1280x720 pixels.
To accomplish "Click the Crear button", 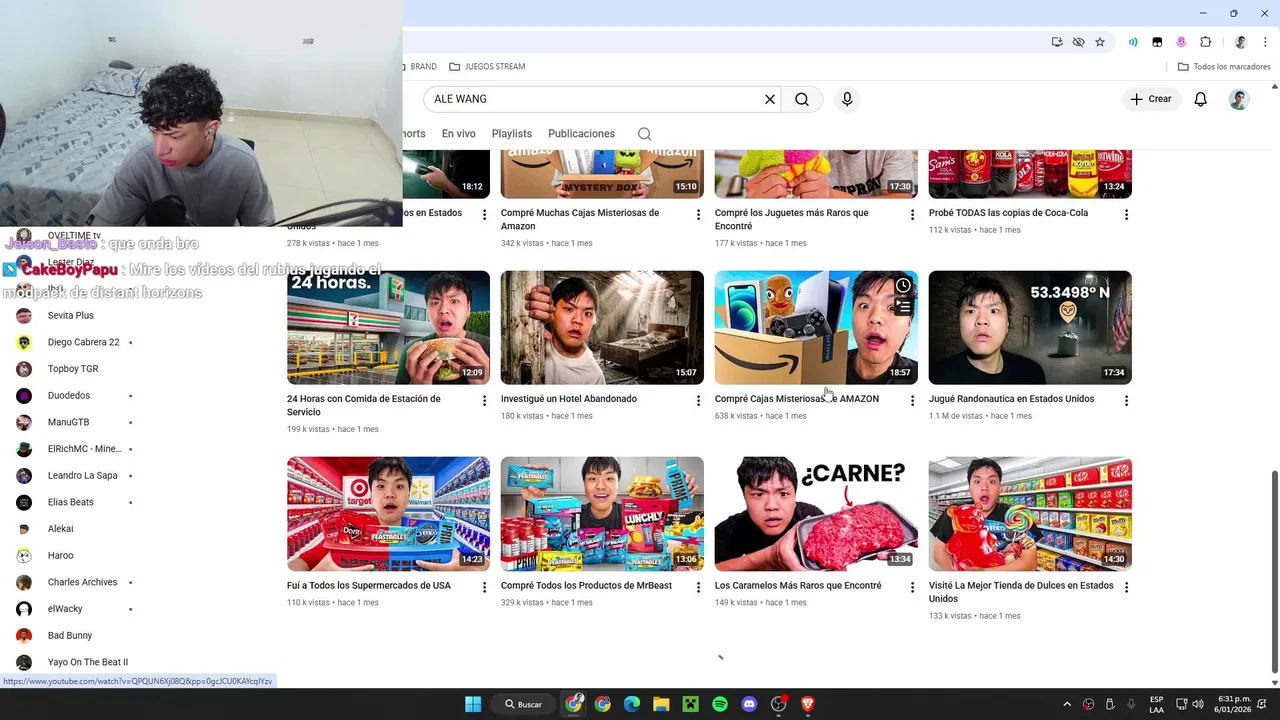I will [x=1150, y=99].
